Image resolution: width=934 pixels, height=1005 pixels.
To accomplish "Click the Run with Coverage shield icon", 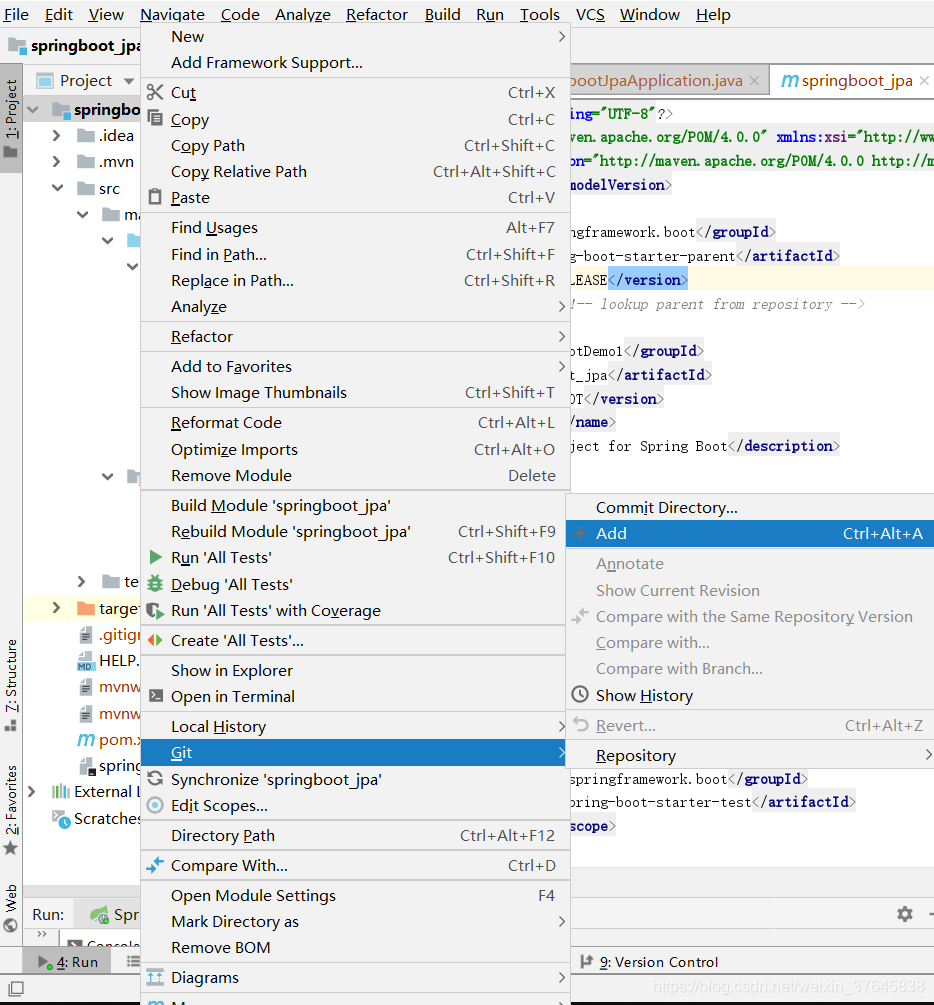I will [155, 610].
